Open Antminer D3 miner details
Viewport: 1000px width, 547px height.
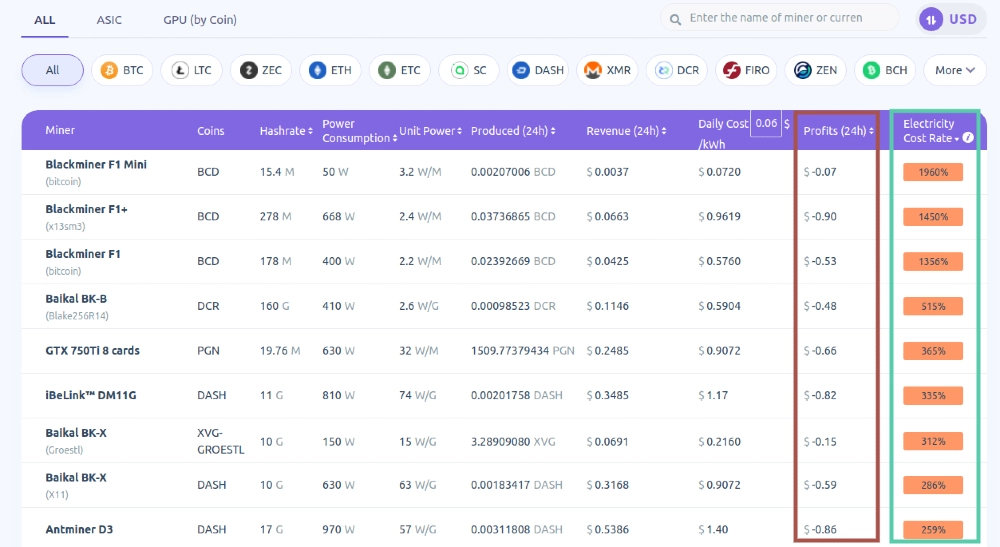click(x=78, y=529)
